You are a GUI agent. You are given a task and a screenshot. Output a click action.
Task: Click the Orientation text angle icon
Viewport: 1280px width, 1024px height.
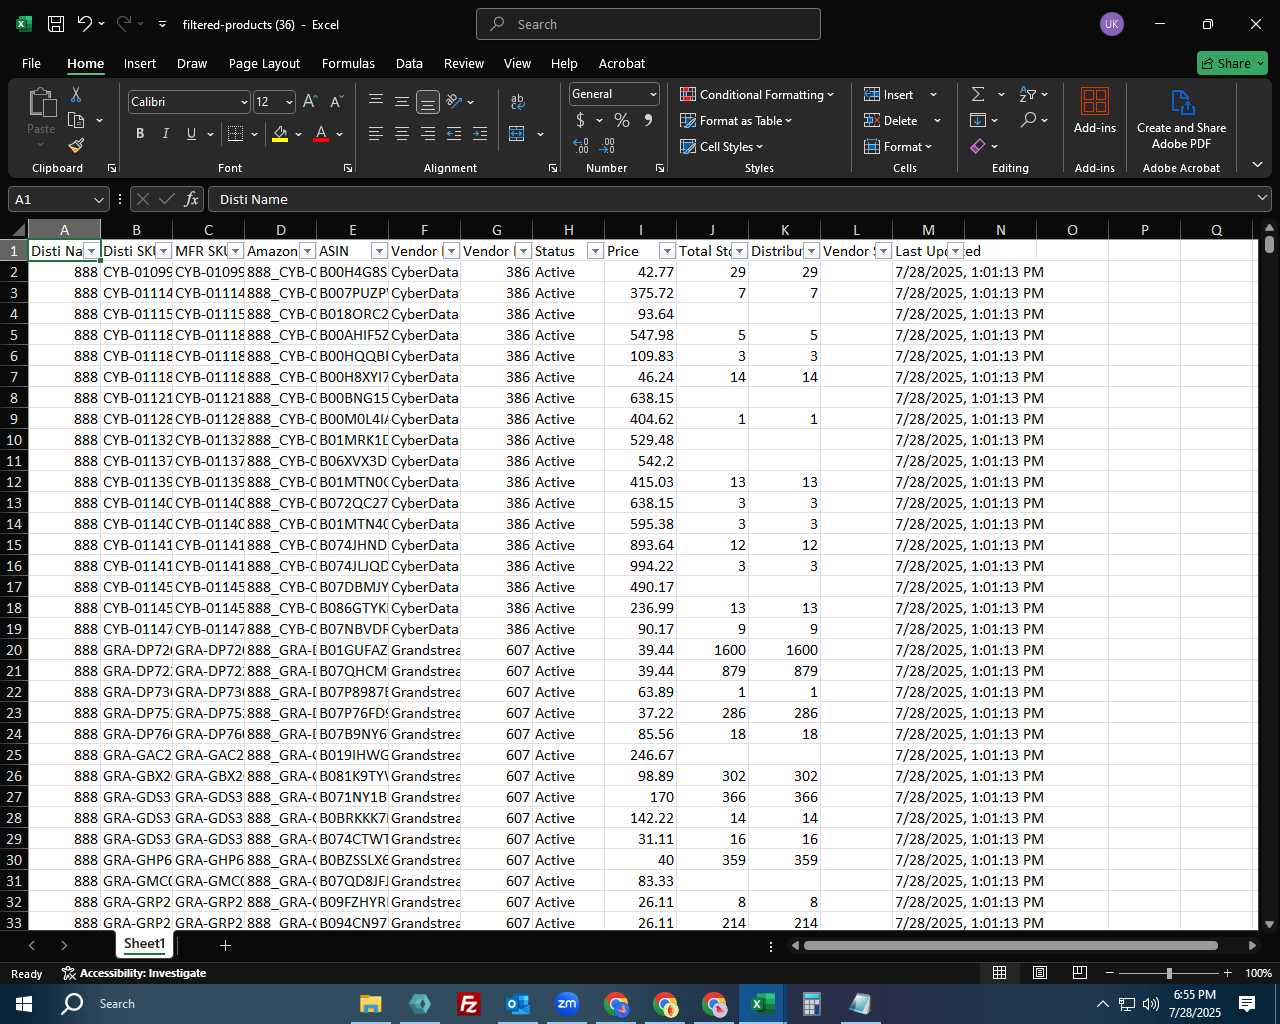coord(454,102)
